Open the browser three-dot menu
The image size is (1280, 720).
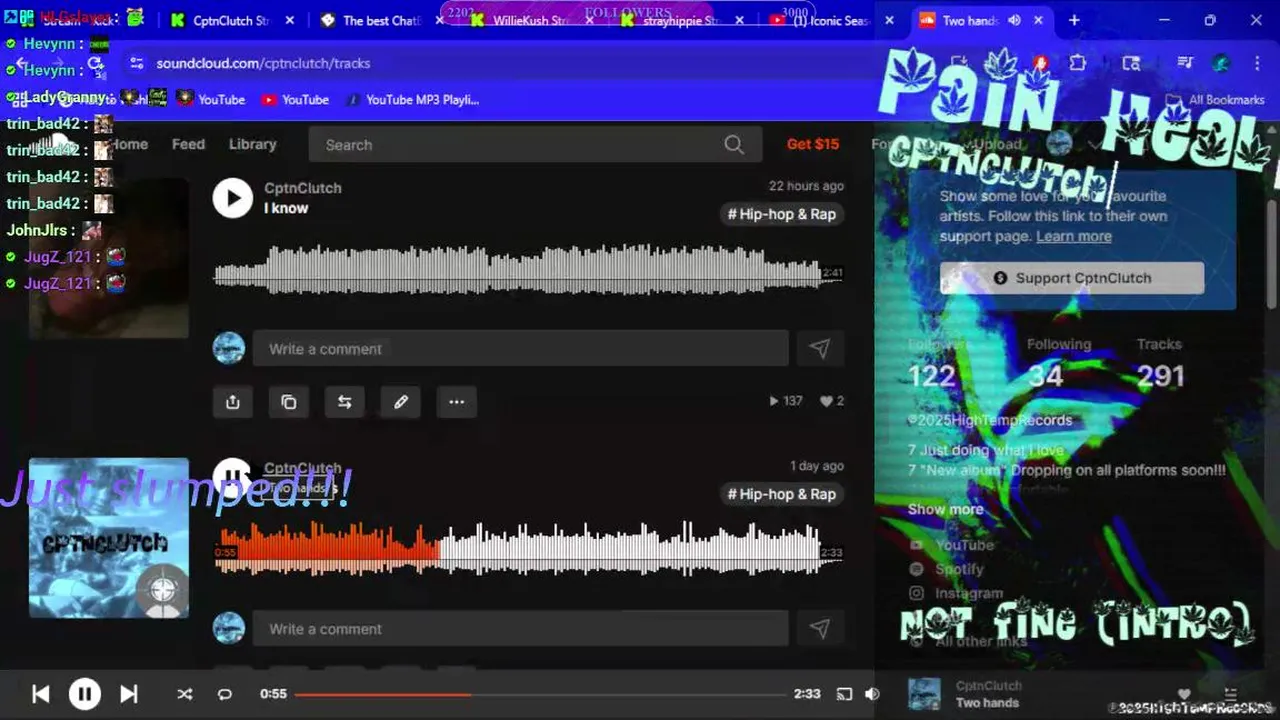1257,63
